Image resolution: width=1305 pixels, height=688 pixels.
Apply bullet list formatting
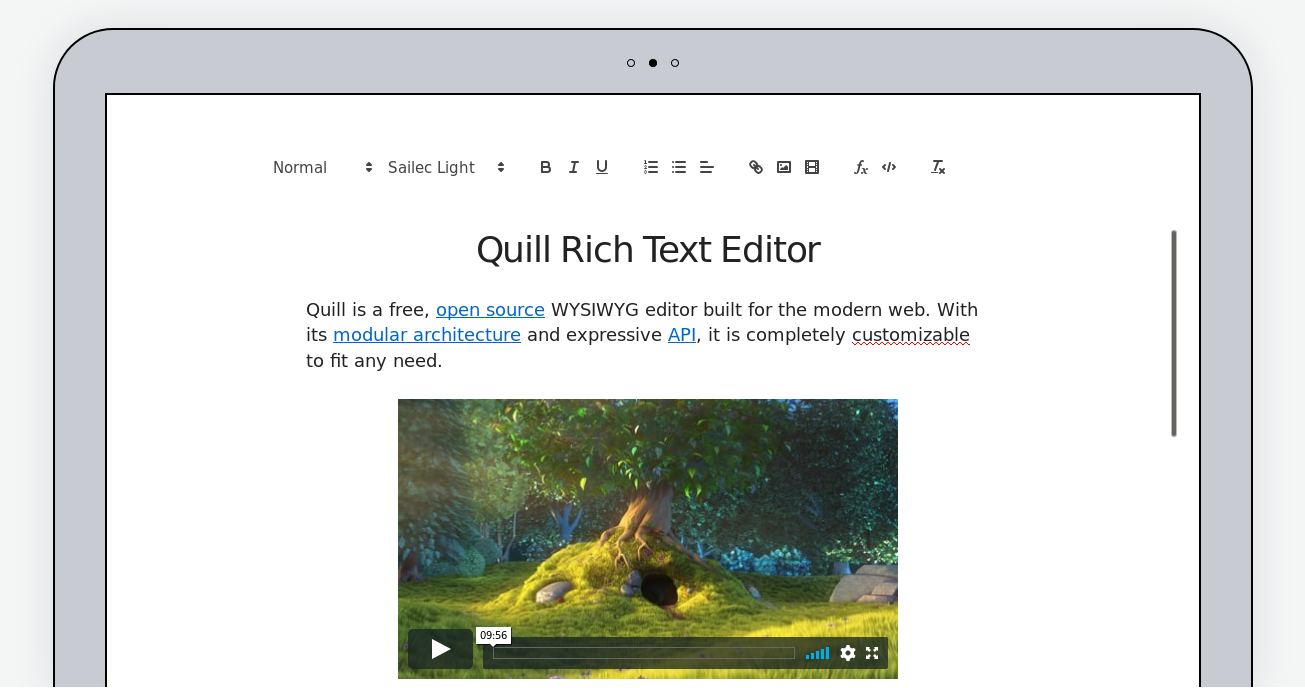coord(679,167)
